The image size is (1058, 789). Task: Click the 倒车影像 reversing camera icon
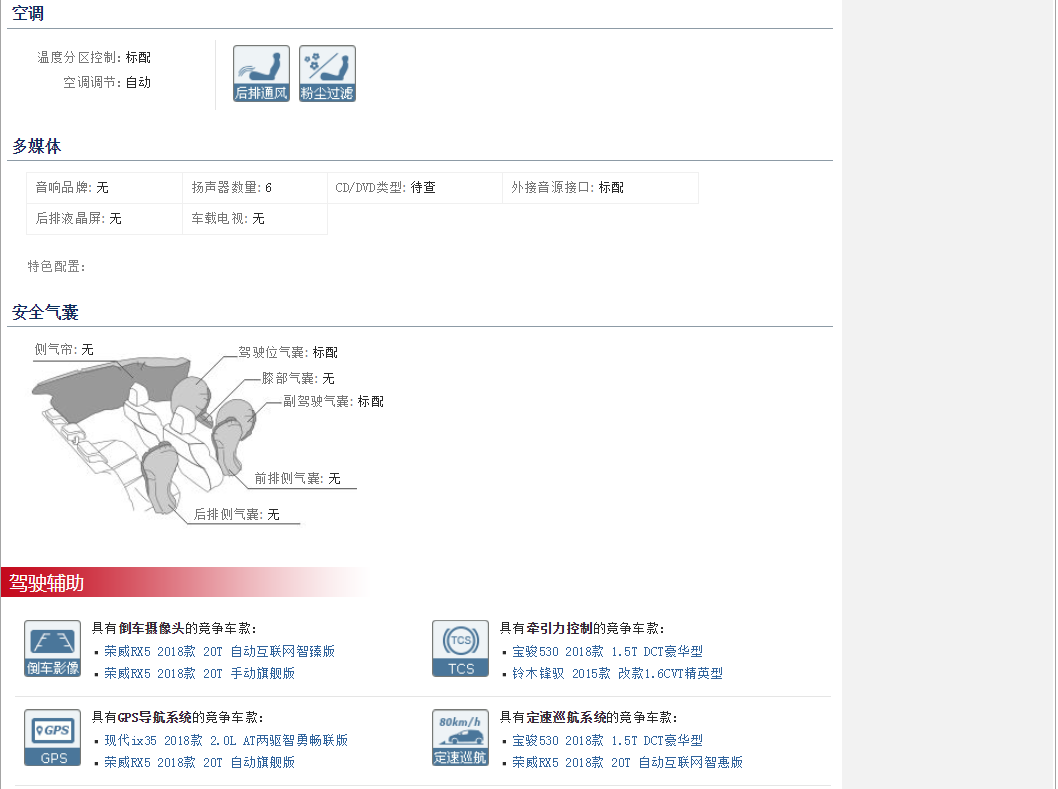coord(52,648)
